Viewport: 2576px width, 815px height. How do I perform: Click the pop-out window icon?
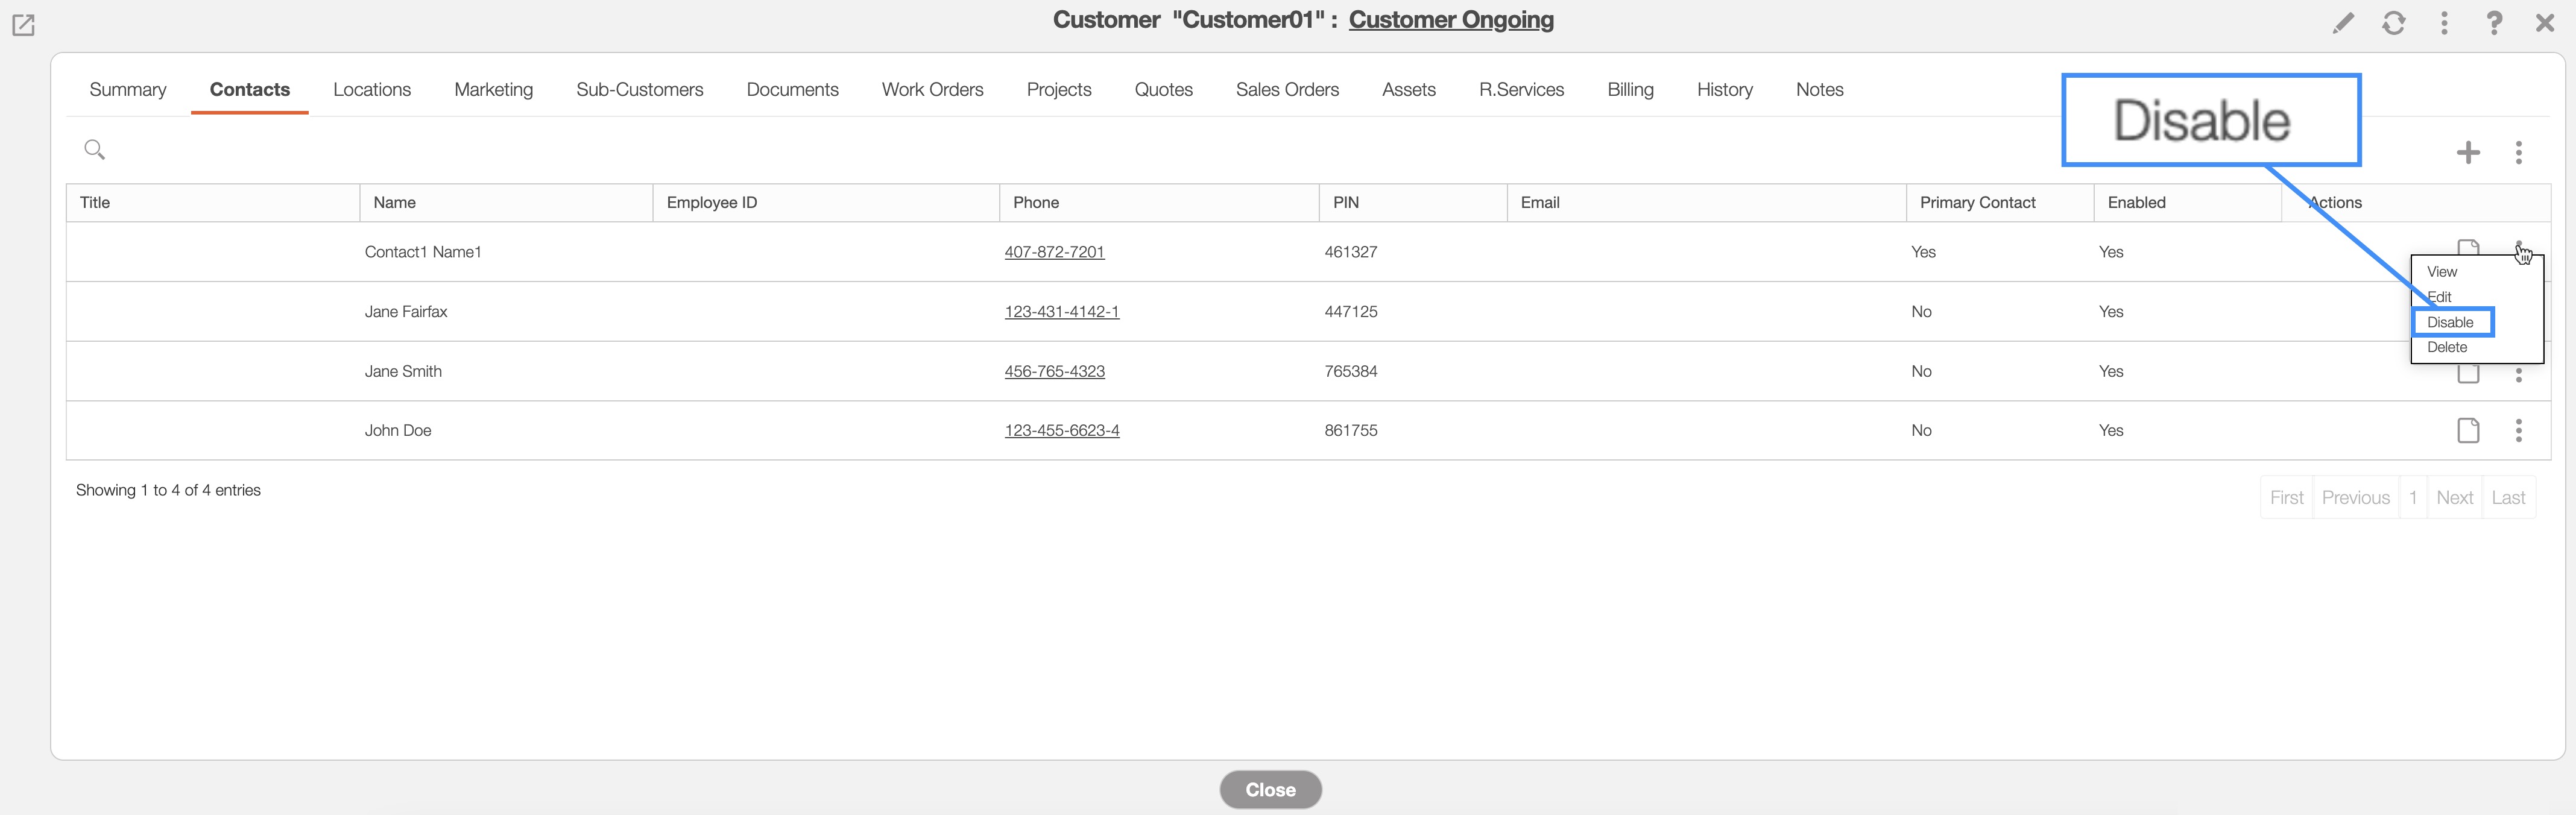point(23,25)
